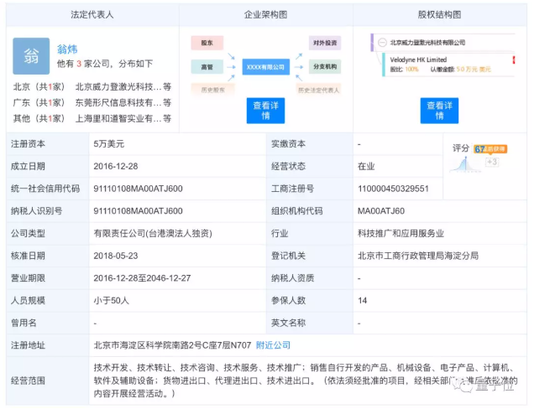The height and width of the screenshot is (414, 550).
Task: Click 北京市工商行政管理局海淀分局 registration authority
Action: pos(418,256)
